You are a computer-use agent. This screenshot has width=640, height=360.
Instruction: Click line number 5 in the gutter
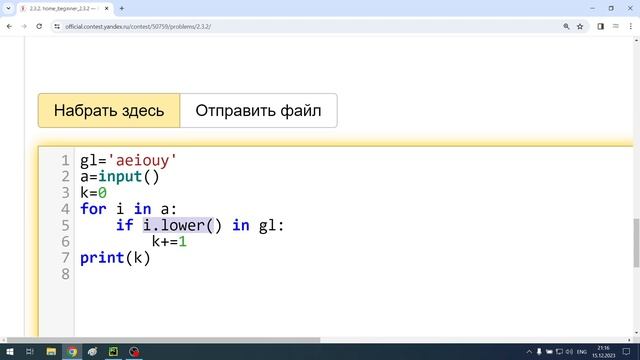click(x=65, y=225)
